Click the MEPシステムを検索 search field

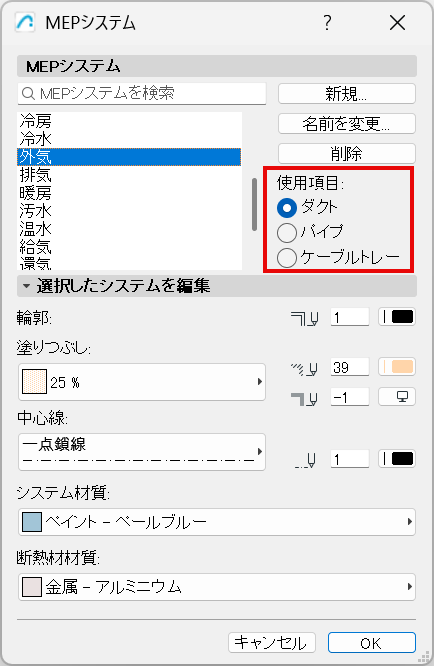(x=142, y=93)
